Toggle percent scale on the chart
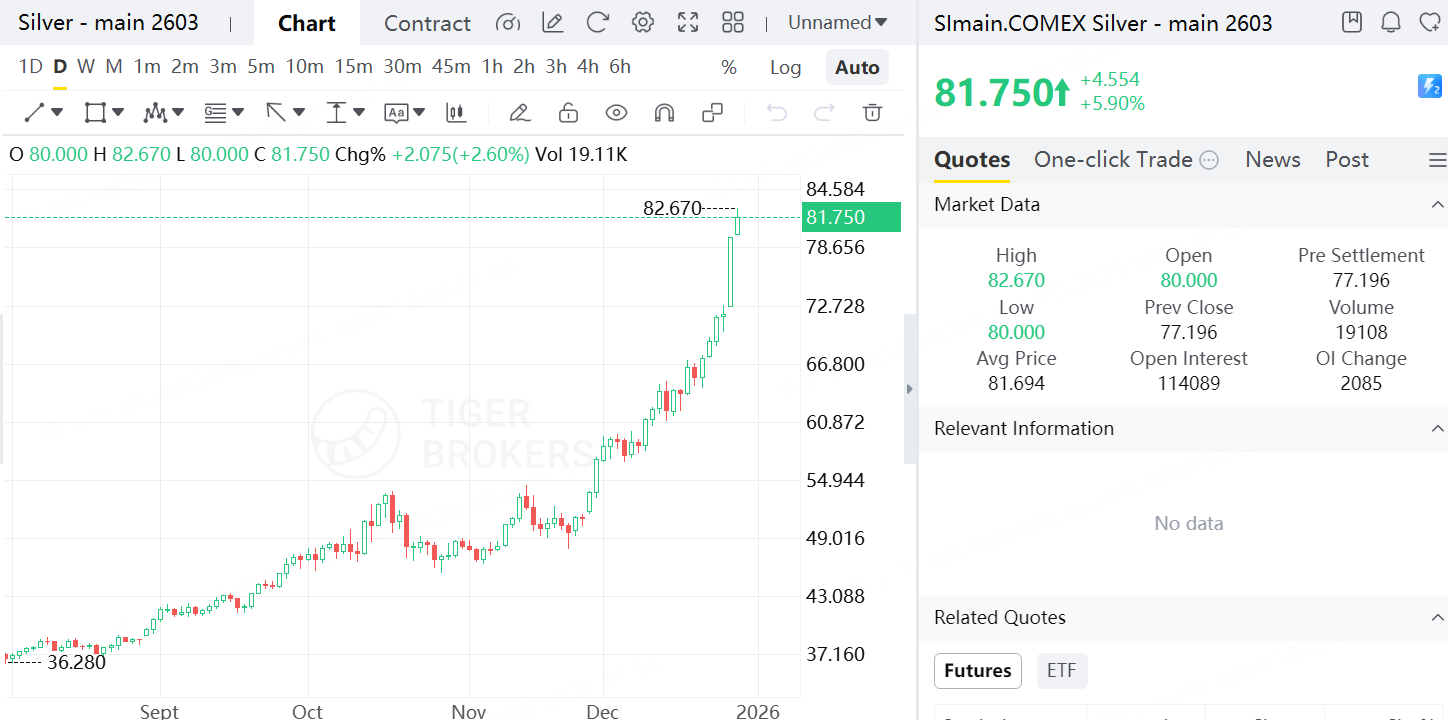 point(729,67)
